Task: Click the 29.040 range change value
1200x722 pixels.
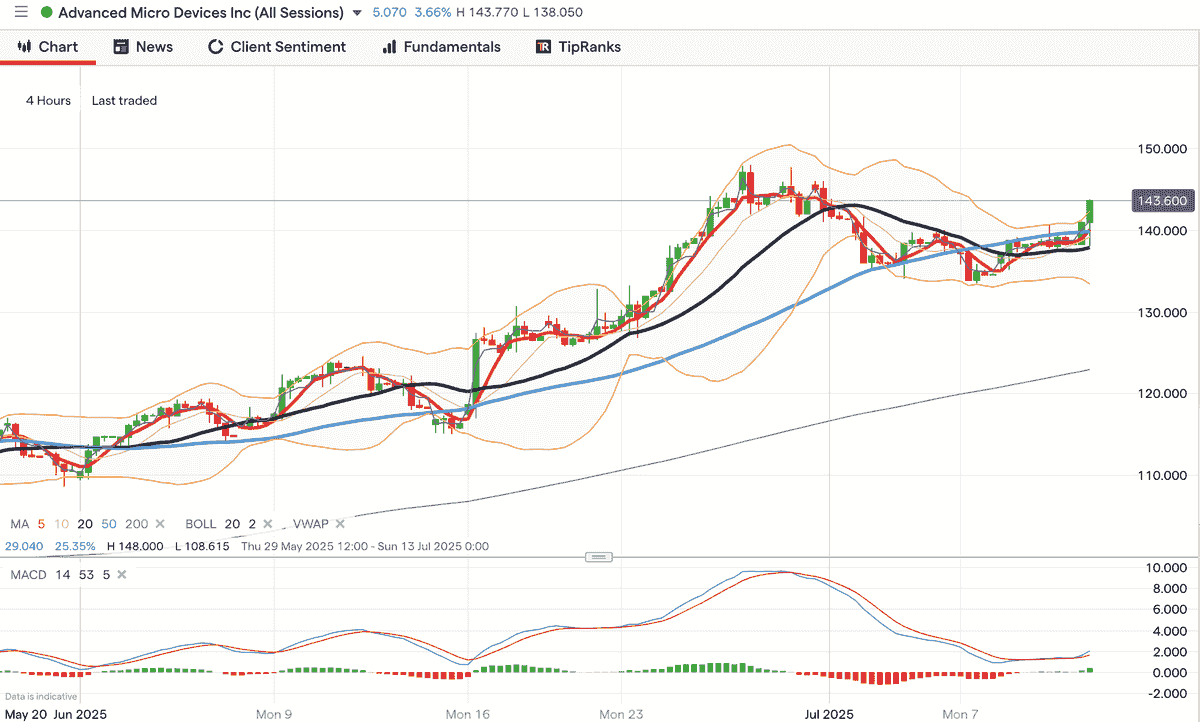Action: 24,547
